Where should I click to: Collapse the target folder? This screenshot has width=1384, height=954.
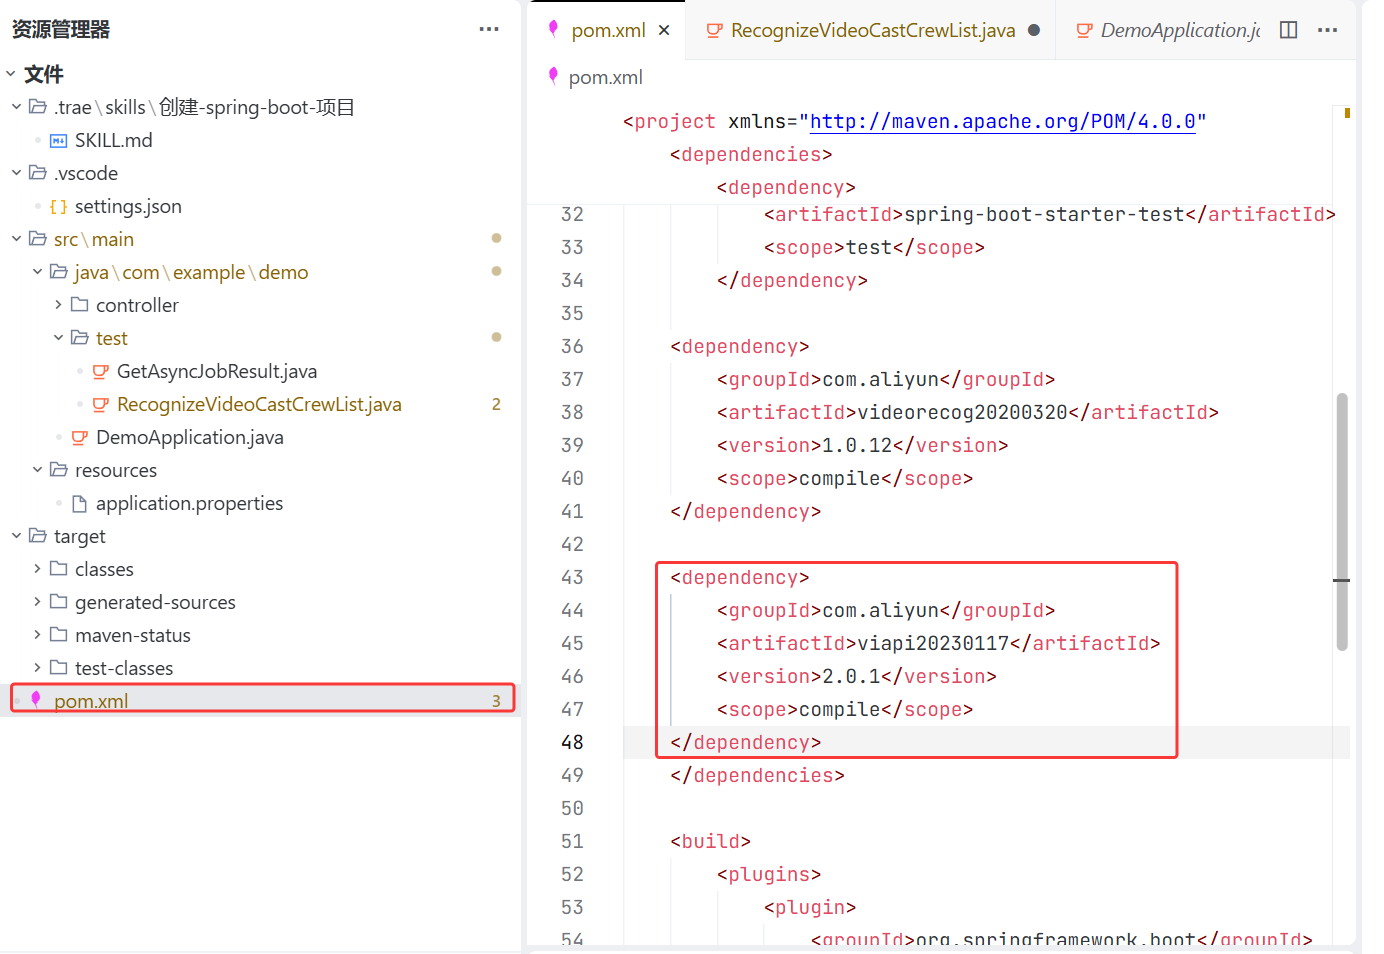[16, 536]
